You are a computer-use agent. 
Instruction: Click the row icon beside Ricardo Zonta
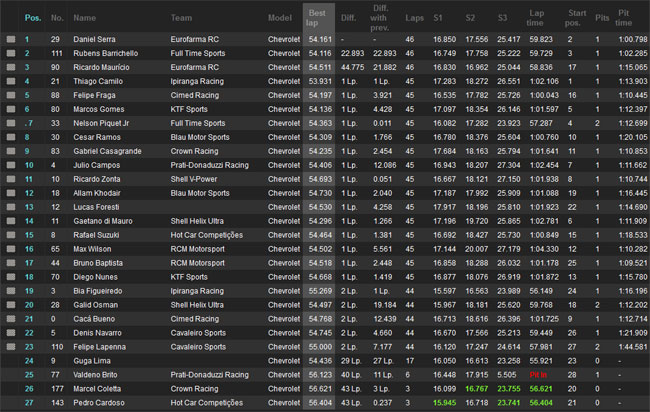[x=11, y=179]
